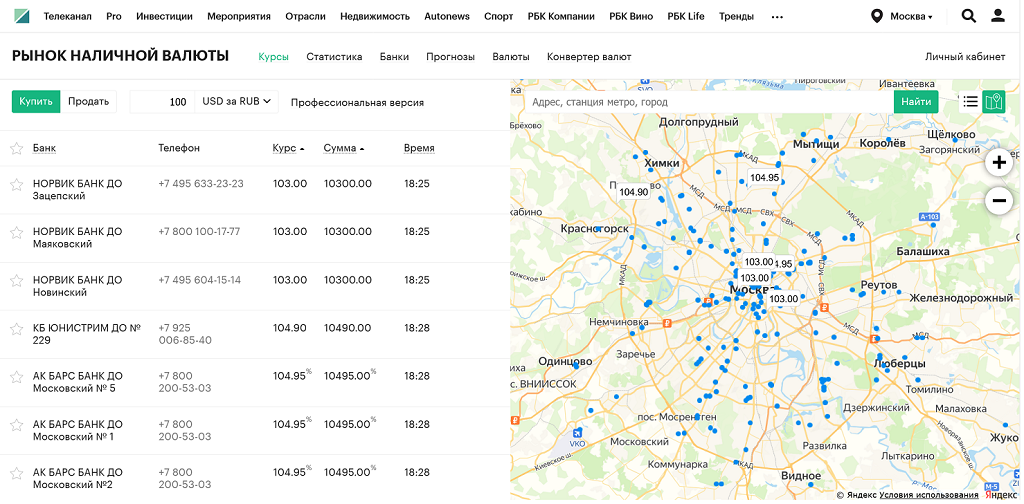Open РБК Компании in top menu
The height and width of the screenshot is (504, 1024).
pos(561,16)
